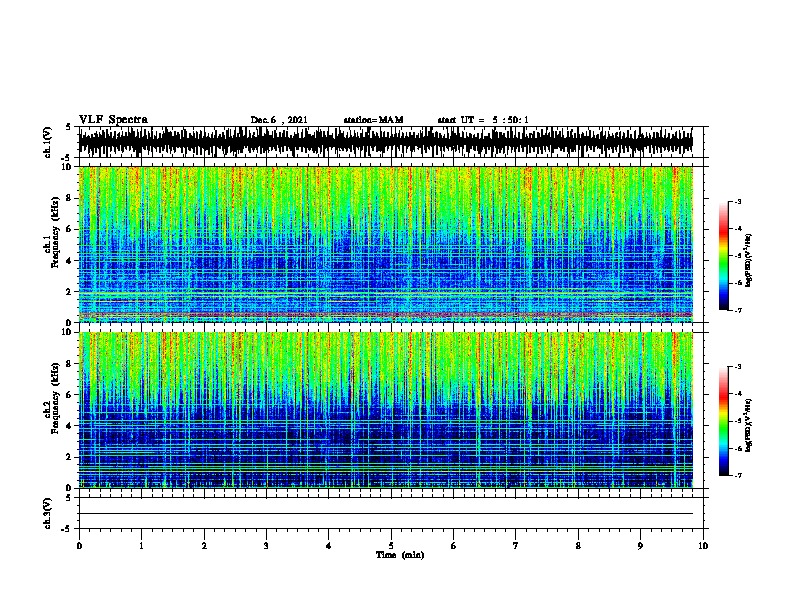Click the "ch.1(V)" waveform axis label
The image size is (792, 612).
click(x=48, y=142)
